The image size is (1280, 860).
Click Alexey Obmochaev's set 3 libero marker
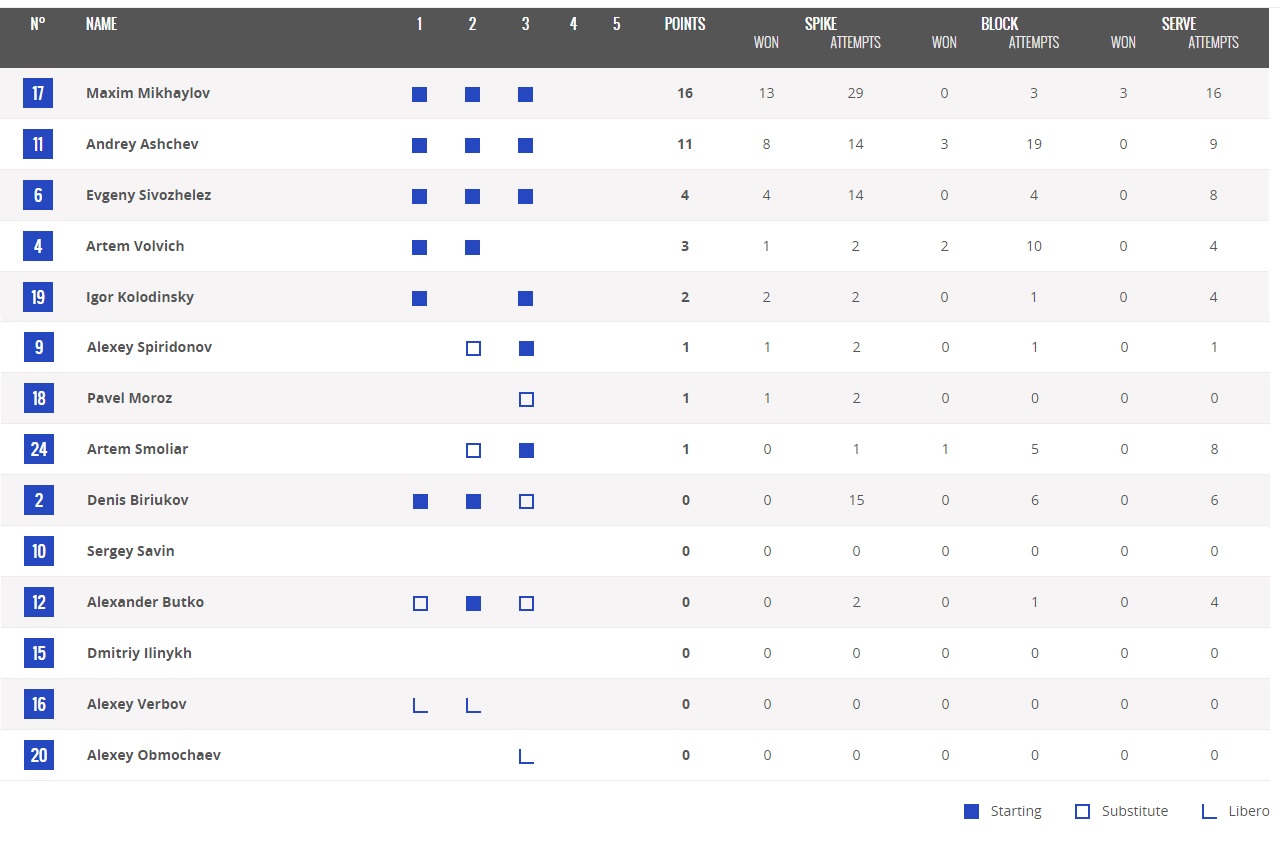[526, 756]
